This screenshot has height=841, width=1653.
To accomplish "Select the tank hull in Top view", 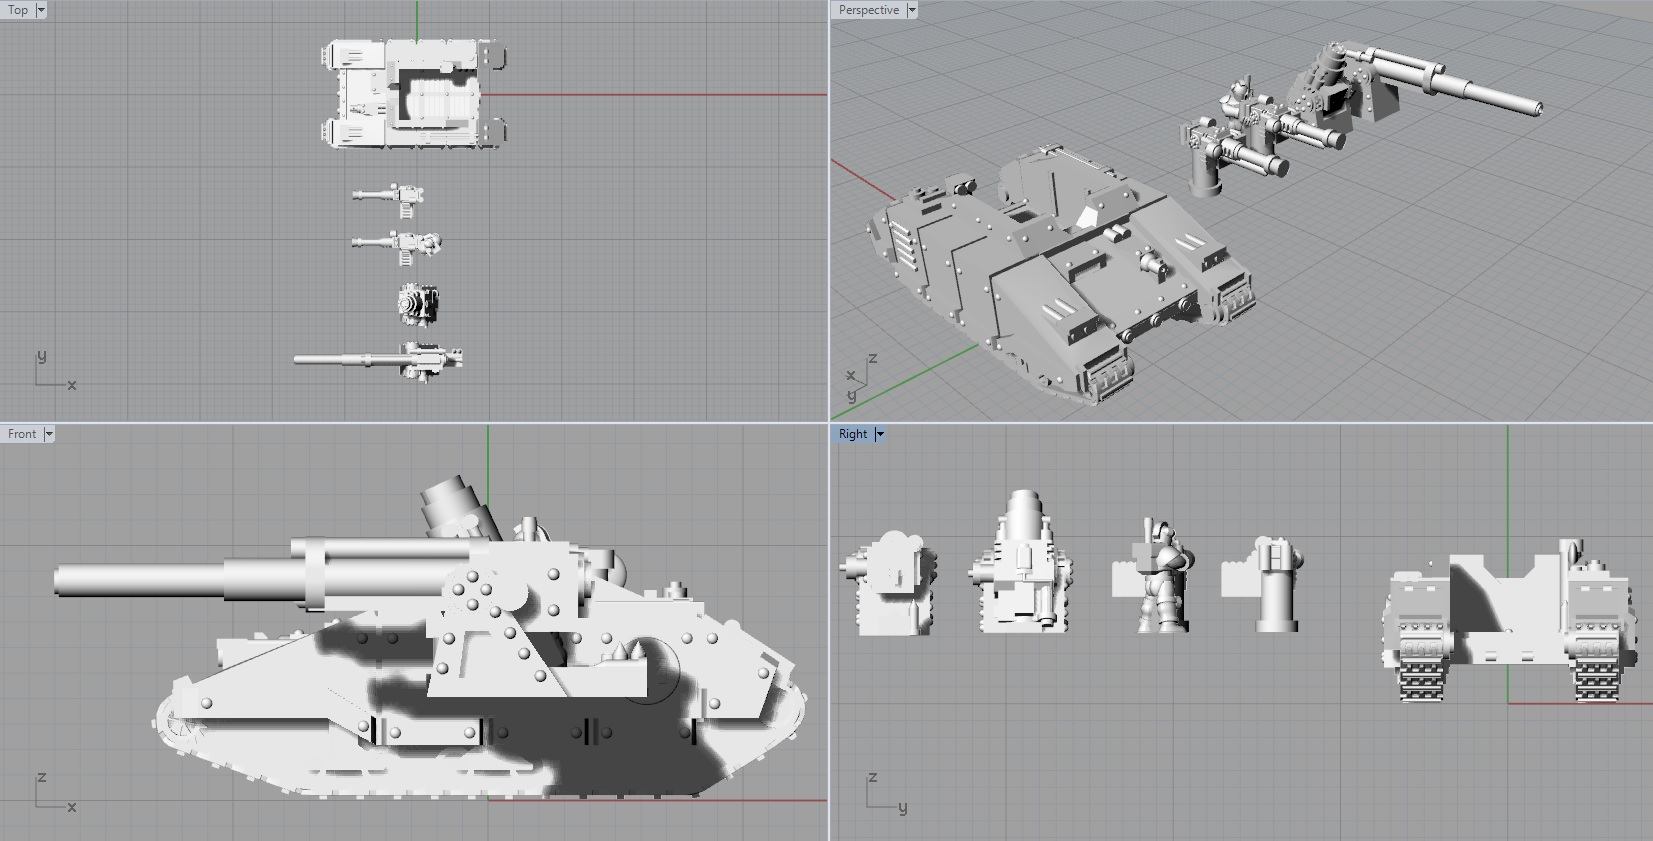I will [411, 95].
